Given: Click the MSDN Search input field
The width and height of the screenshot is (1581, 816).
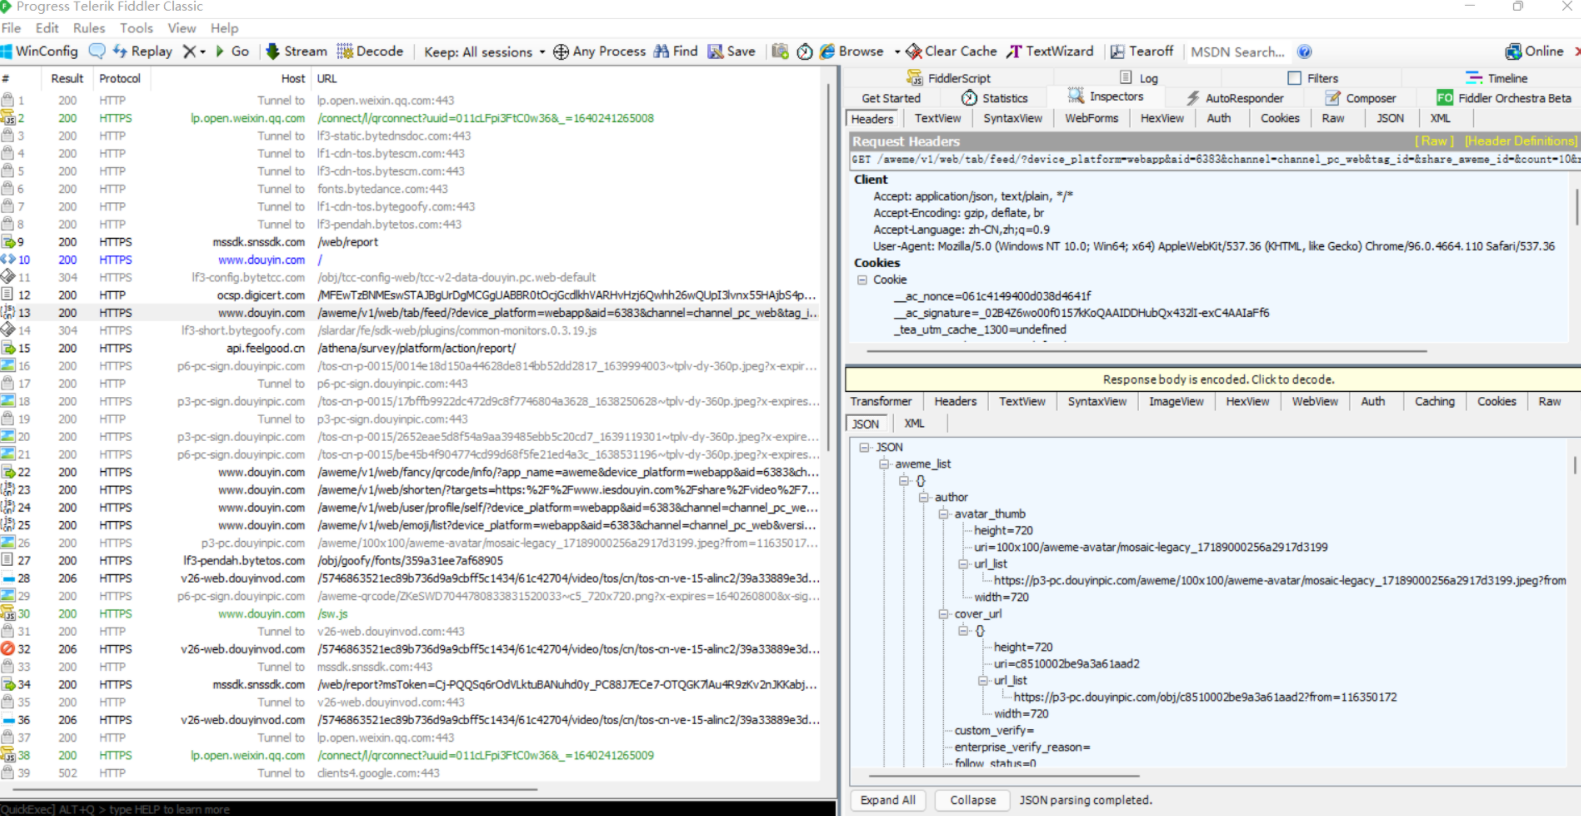Looking at the screenshot, I should [x=1237, y=52].
